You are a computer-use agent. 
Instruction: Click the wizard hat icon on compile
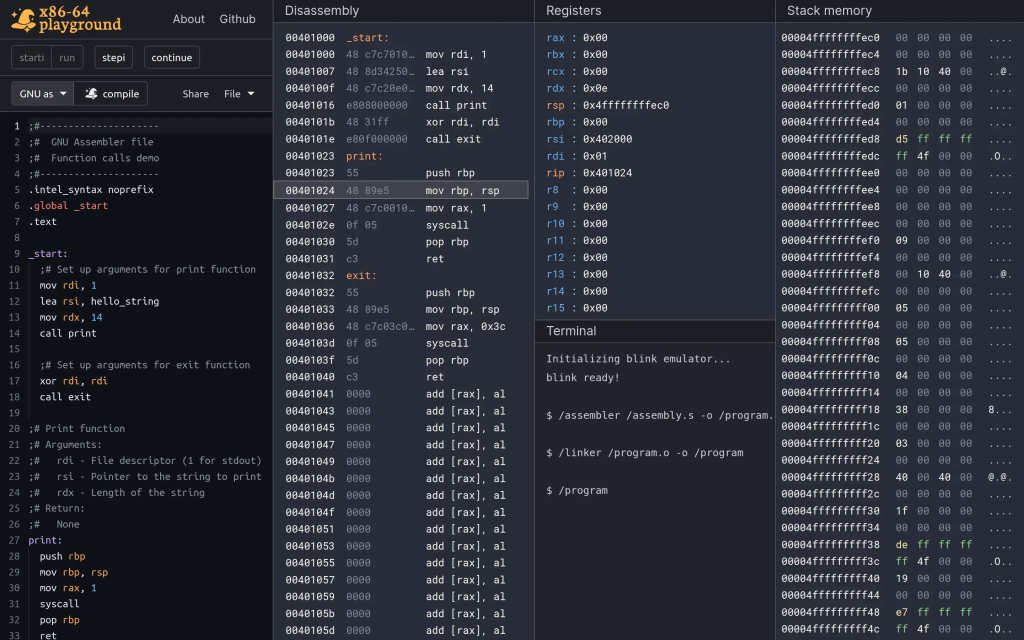point(92,94)
